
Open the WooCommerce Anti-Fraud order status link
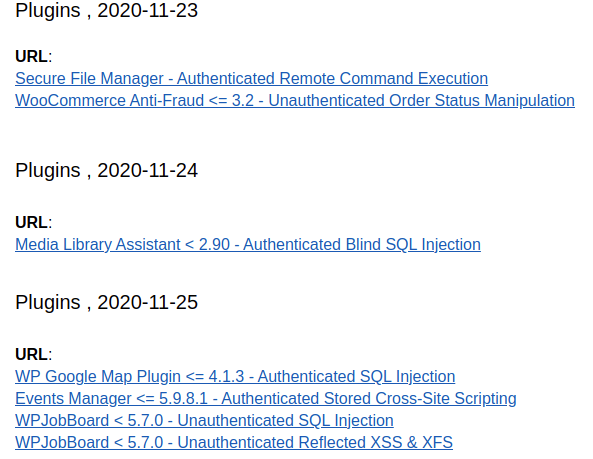[x=295, y=101]
